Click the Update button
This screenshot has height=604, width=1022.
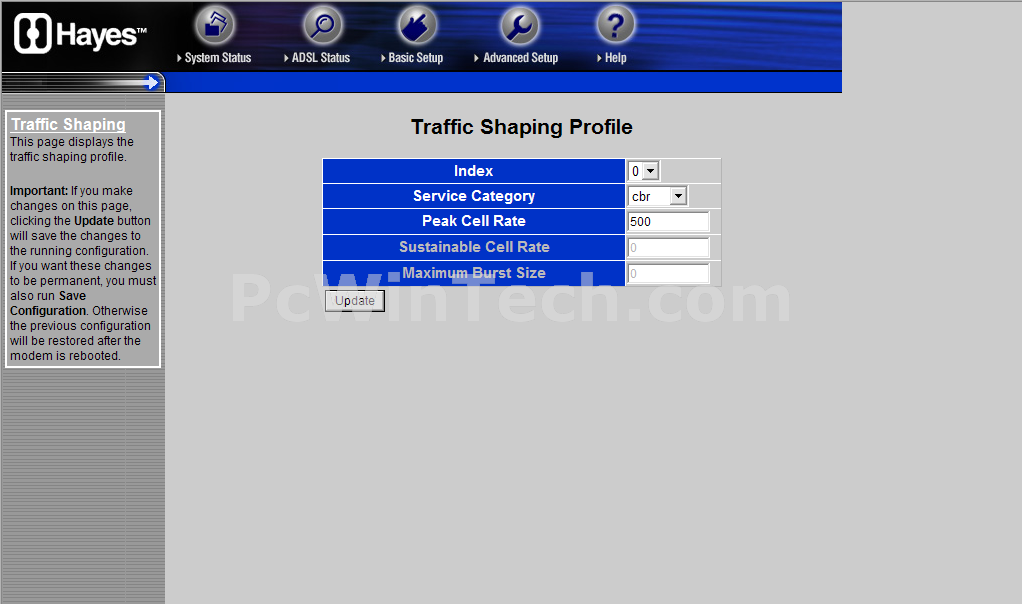(355, 301)
